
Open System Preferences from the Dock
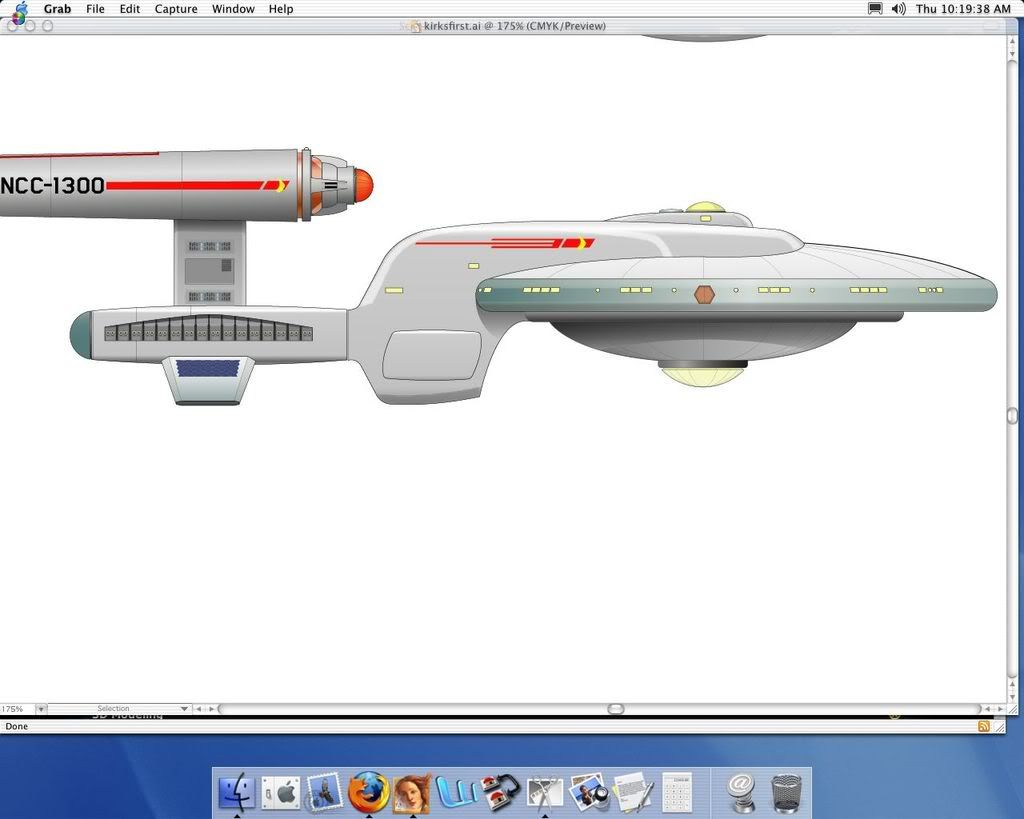[280, 793]
